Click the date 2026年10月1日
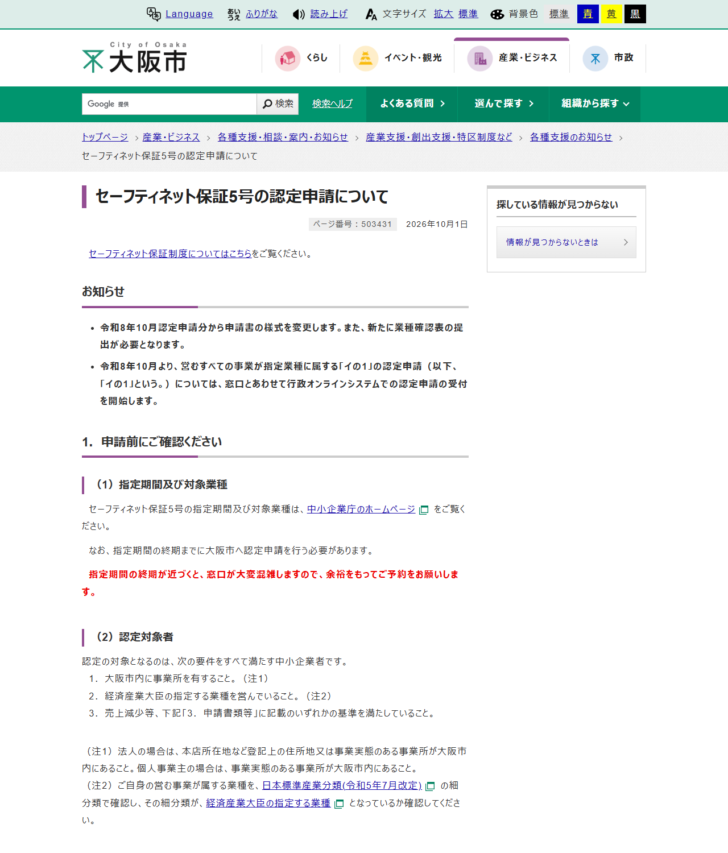The width and height of the screenshot is (728, 853). [x=437, y=224]
